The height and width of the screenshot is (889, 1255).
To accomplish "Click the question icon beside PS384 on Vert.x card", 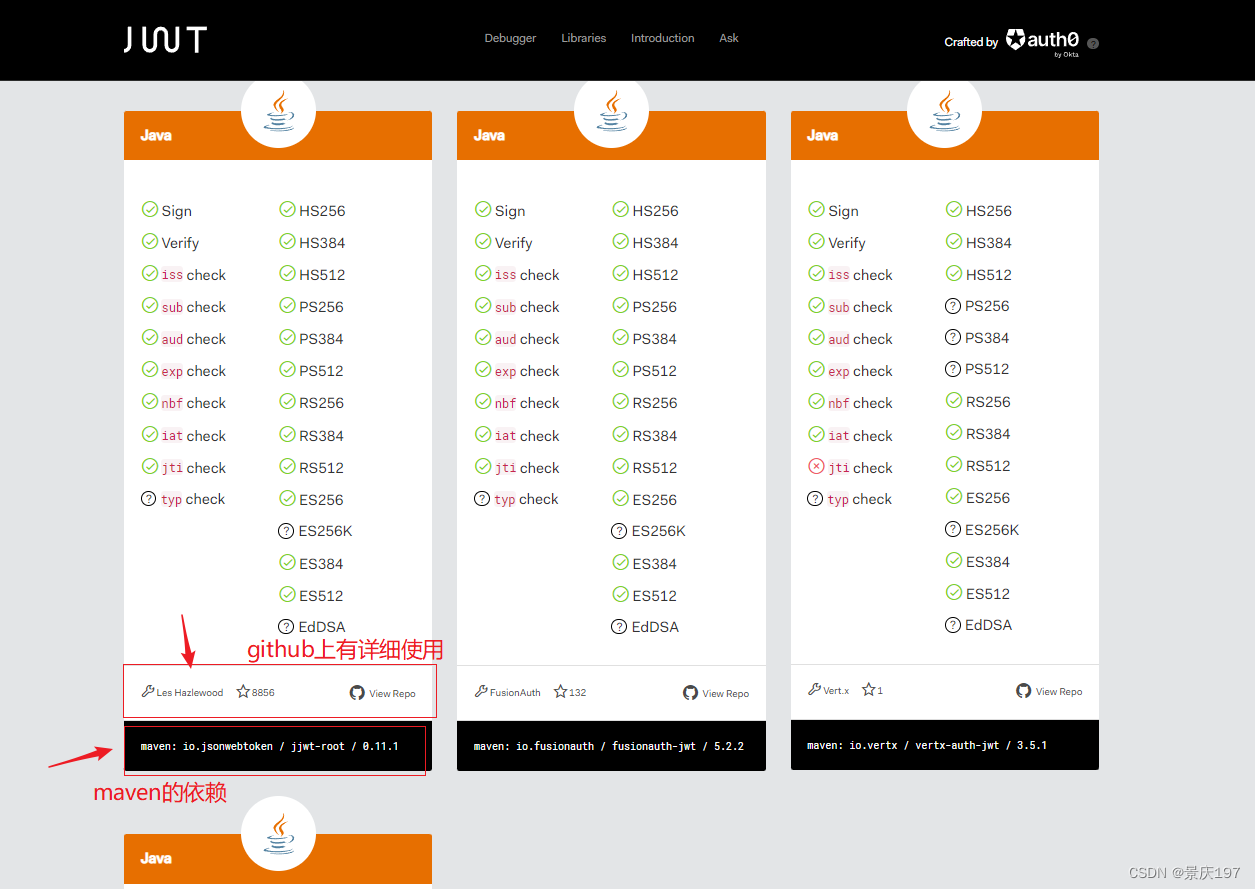I will coord(953,338).
